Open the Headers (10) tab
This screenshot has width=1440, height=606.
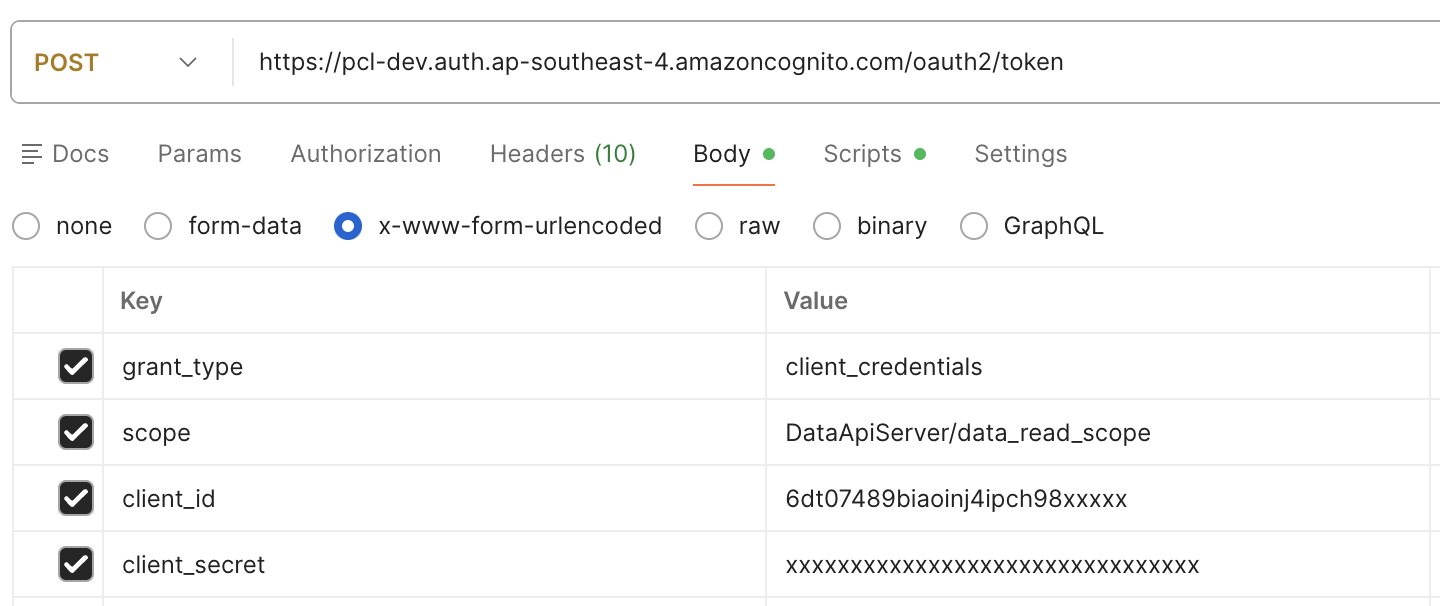pos(562,153)
